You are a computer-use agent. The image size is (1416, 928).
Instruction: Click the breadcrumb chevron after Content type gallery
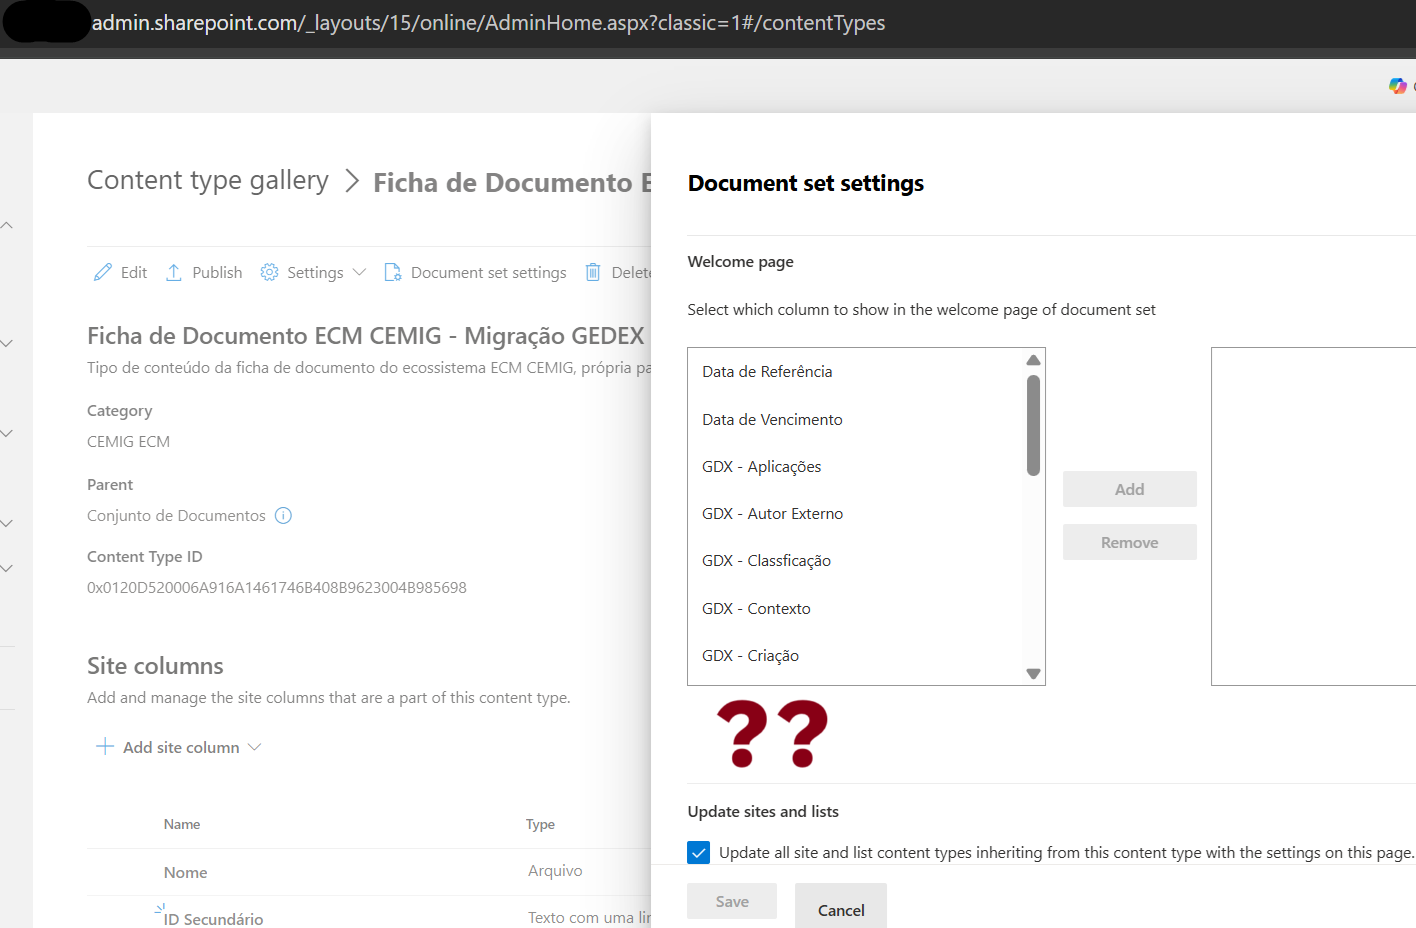coord(351,181)
